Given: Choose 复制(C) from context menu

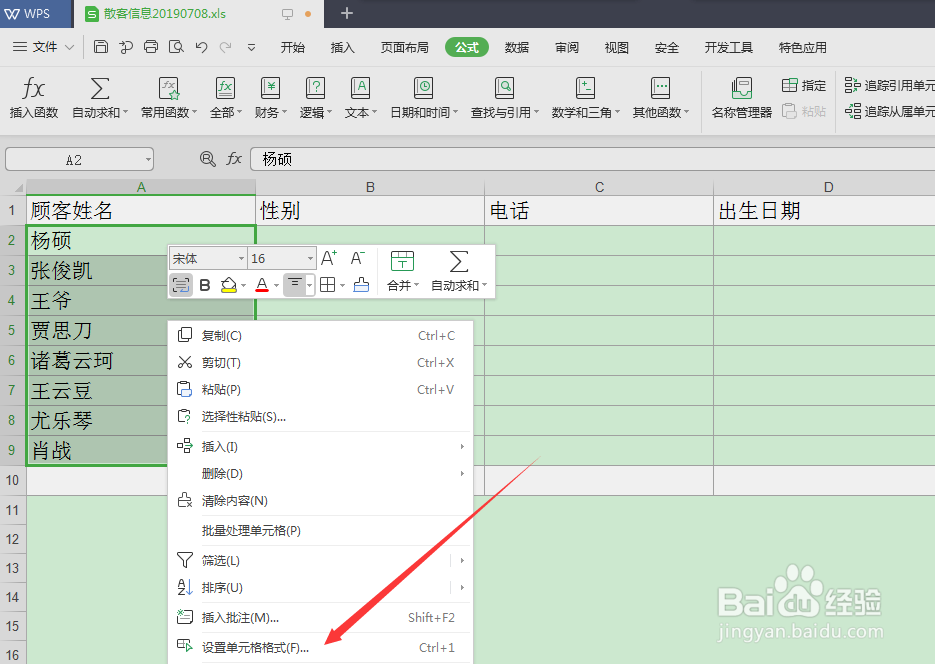Looking at the screenshot, I should 321,336.
